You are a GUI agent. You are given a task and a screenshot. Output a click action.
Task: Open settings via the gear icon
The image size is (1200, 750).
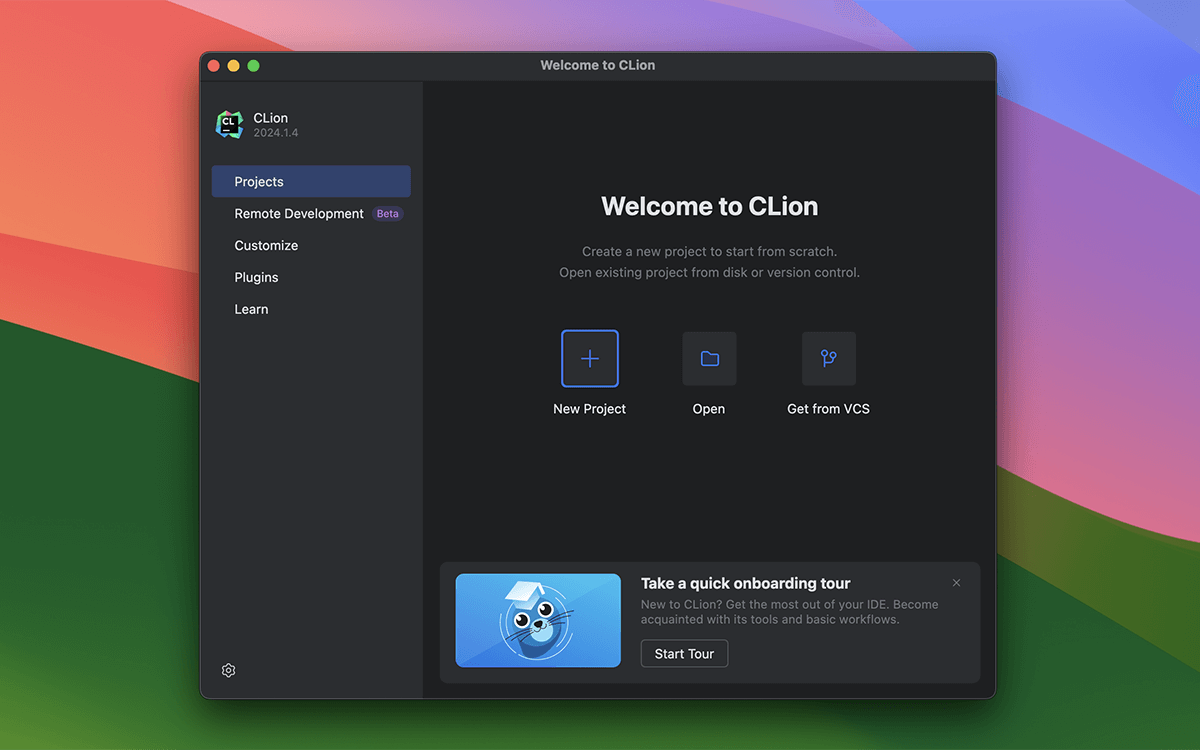(228, 670)
